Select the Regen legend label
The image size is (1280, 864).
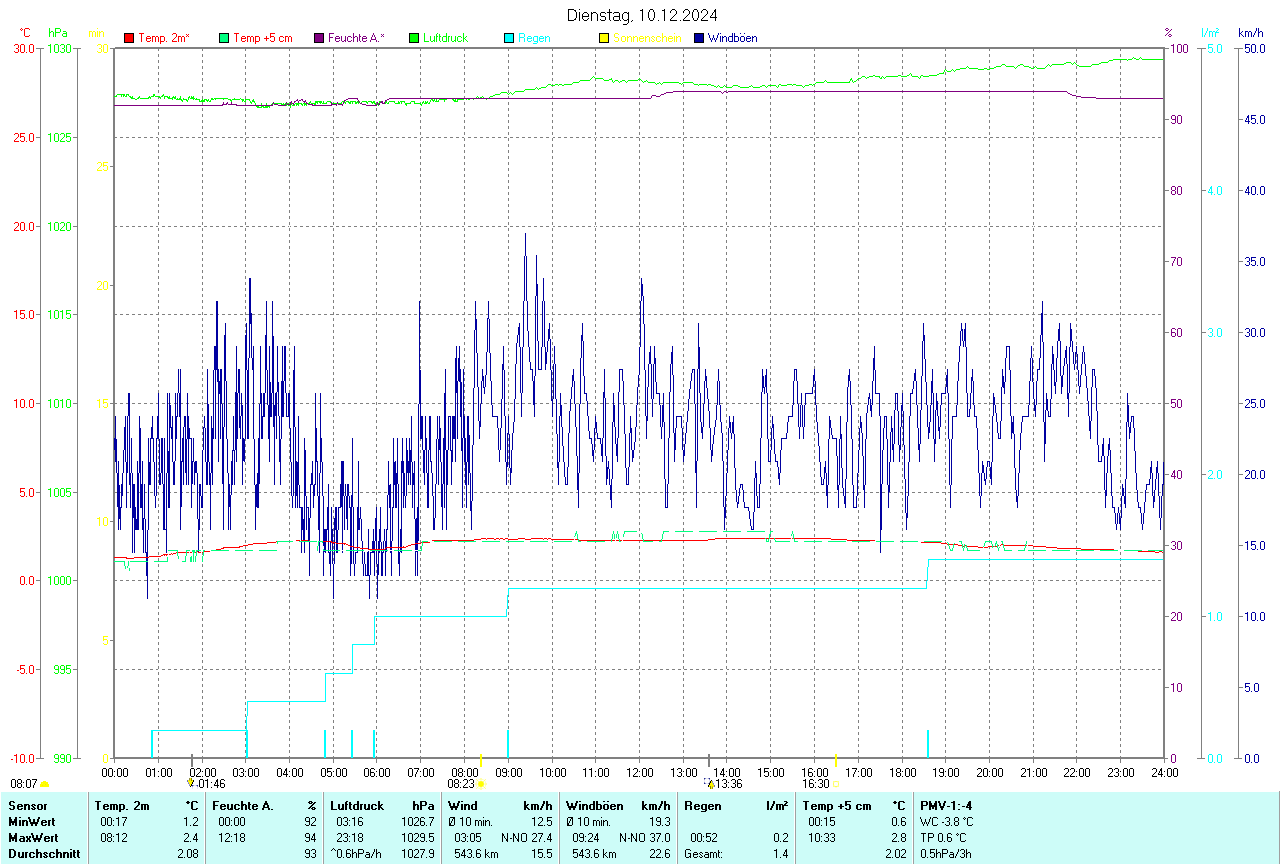click(x=534, y=38)
